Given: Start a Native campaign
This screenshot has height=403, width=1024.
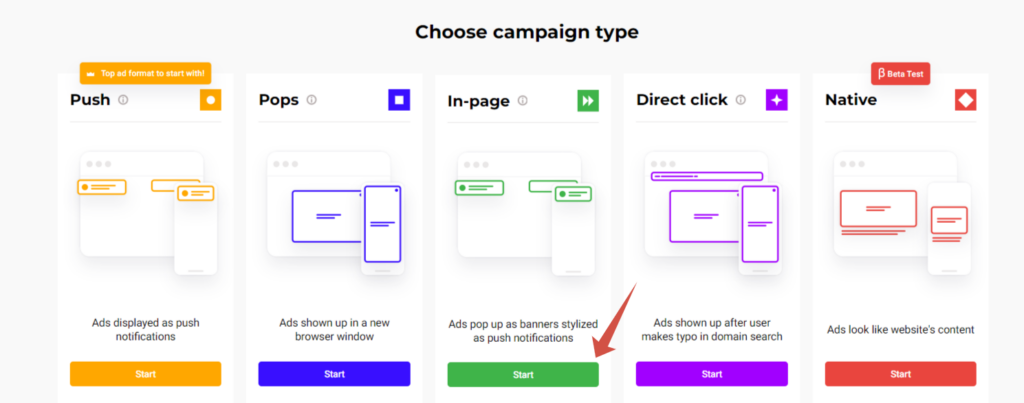Looking at the screenshot, I should coord(901,374).
